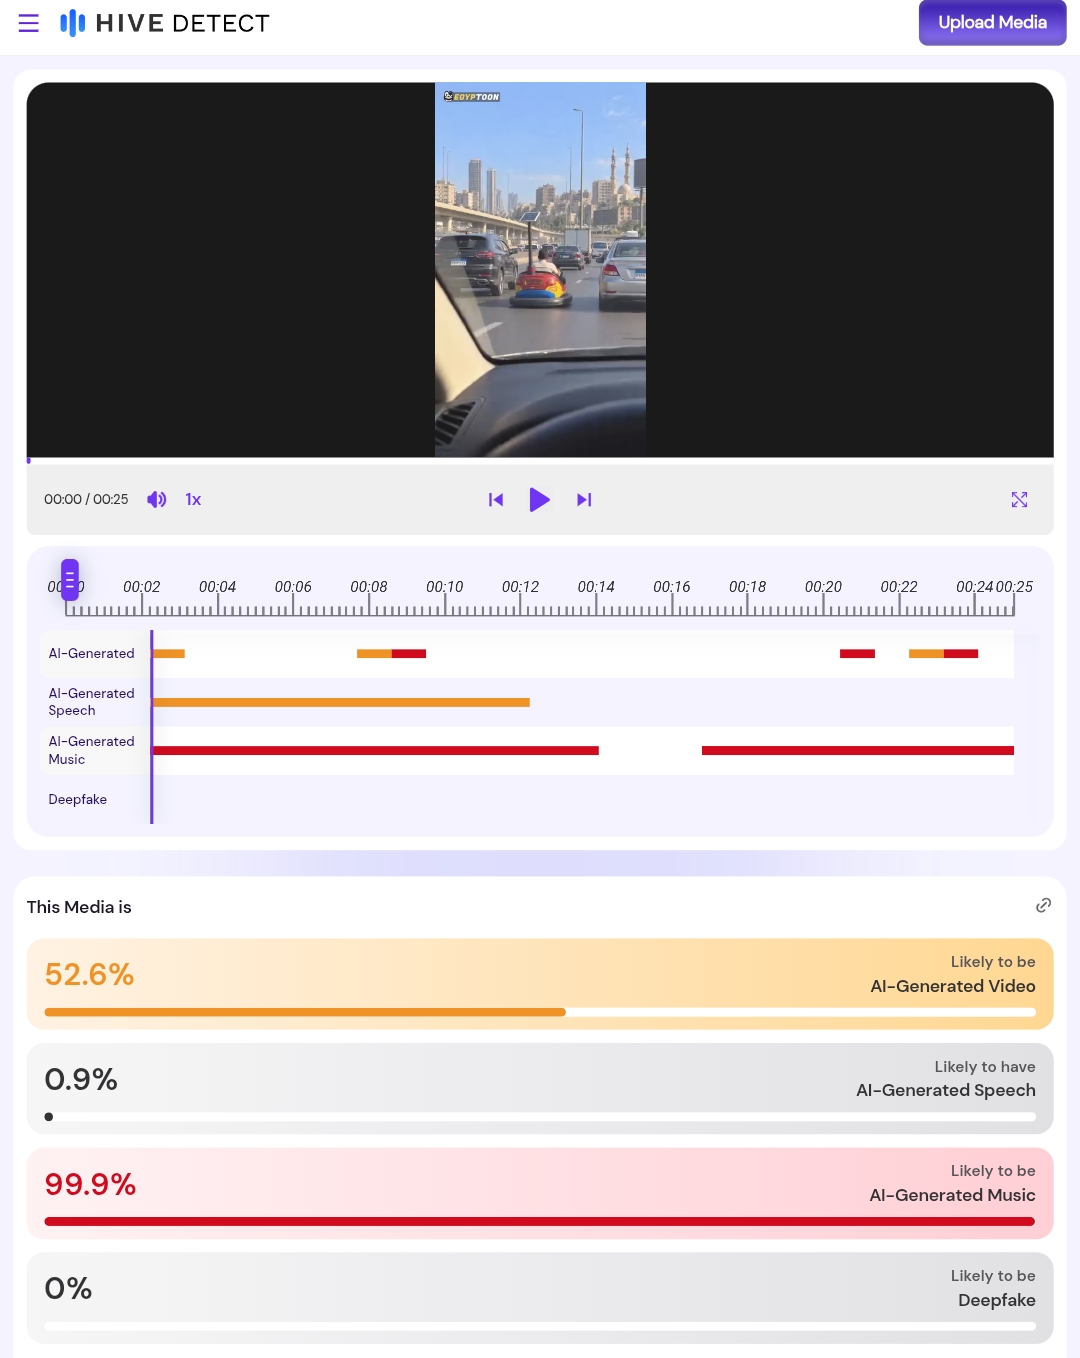Select the AI-Generated Speech orange segment
Screen dimensions: 1080x1358
pos(341,702)
